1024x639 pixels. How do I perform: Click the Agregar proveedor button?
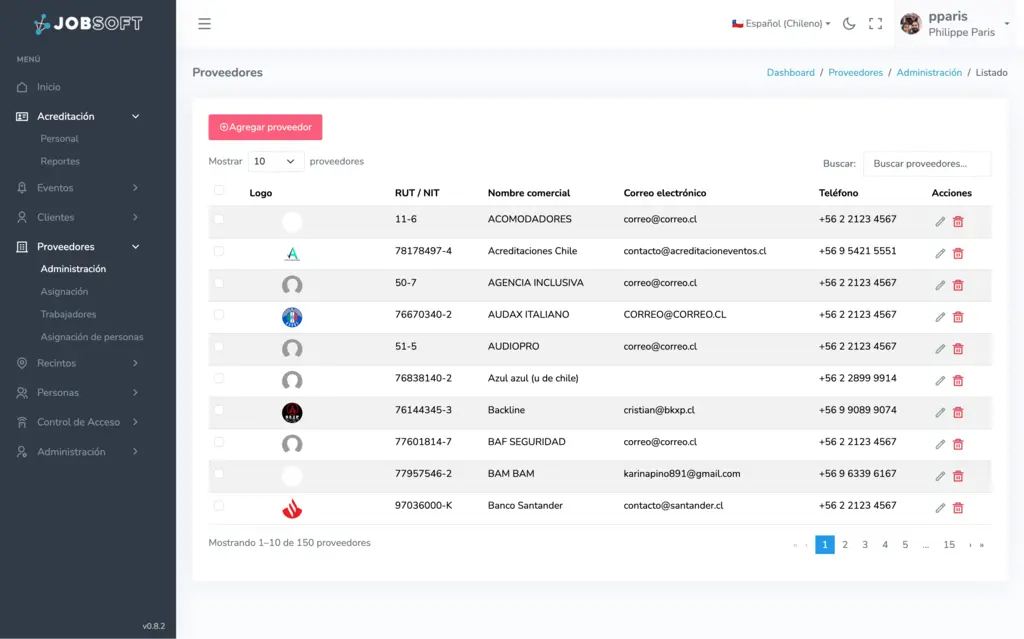coord(265,127)
